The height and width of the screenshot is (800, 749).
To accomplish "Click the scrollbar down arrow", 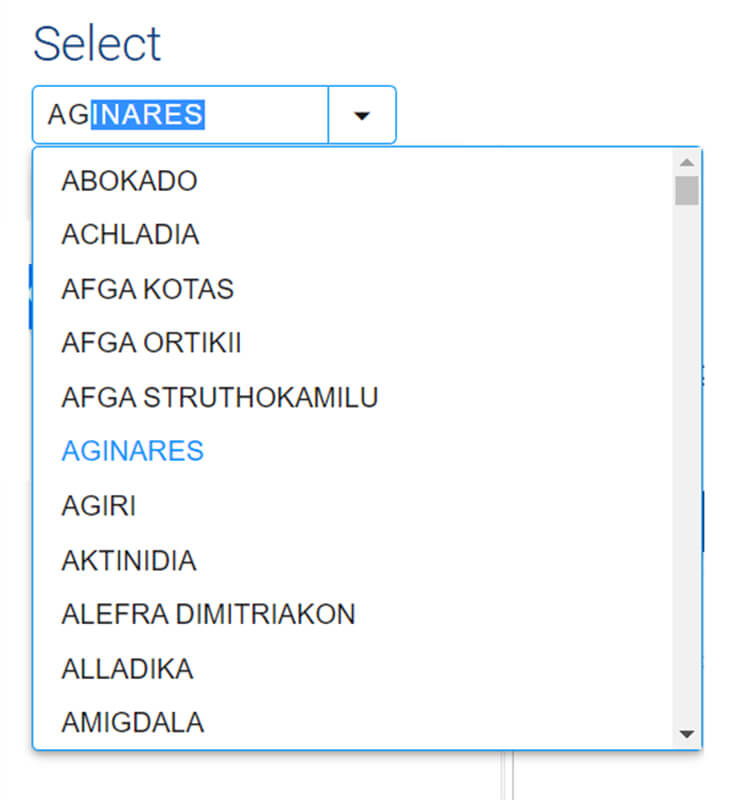I will [x=686, y=734].
